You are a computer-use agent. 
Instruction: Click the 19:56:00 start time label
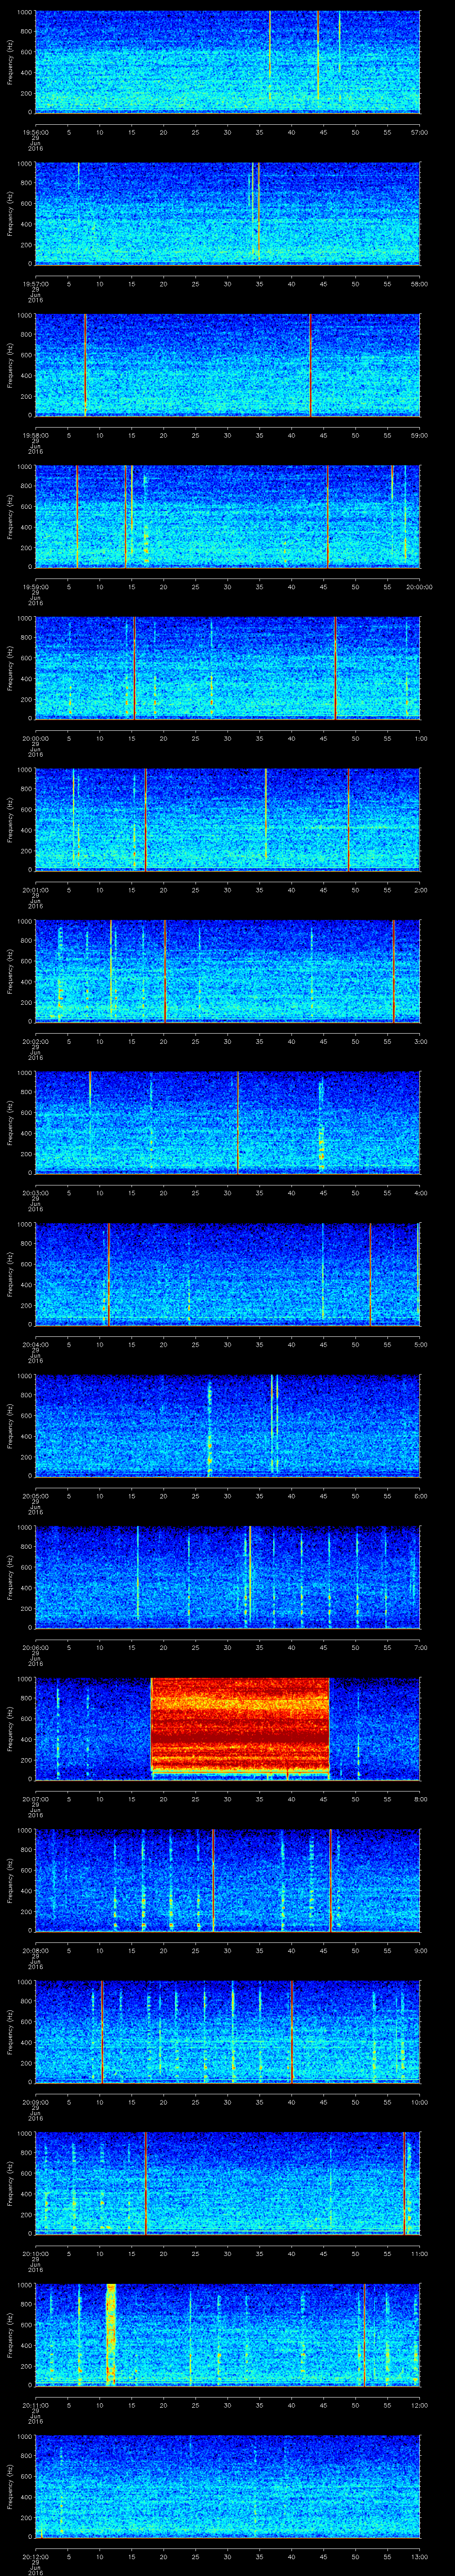[35, 132]
